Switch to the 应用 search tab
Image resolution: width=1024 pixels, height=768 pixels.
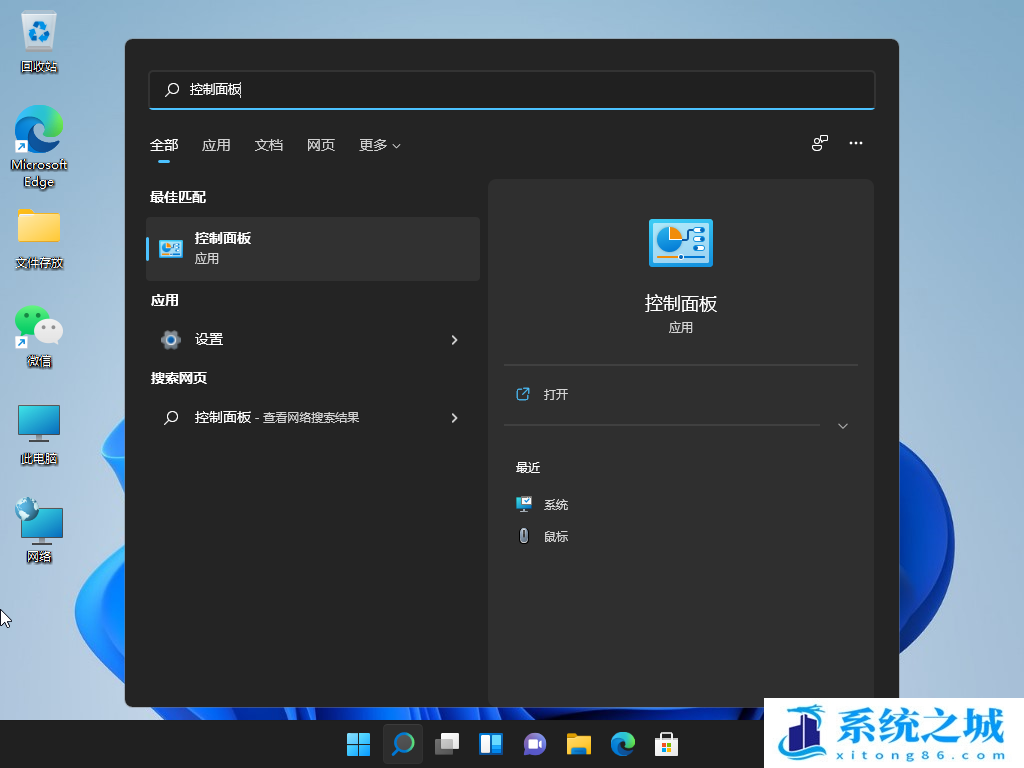pos(216,145)
